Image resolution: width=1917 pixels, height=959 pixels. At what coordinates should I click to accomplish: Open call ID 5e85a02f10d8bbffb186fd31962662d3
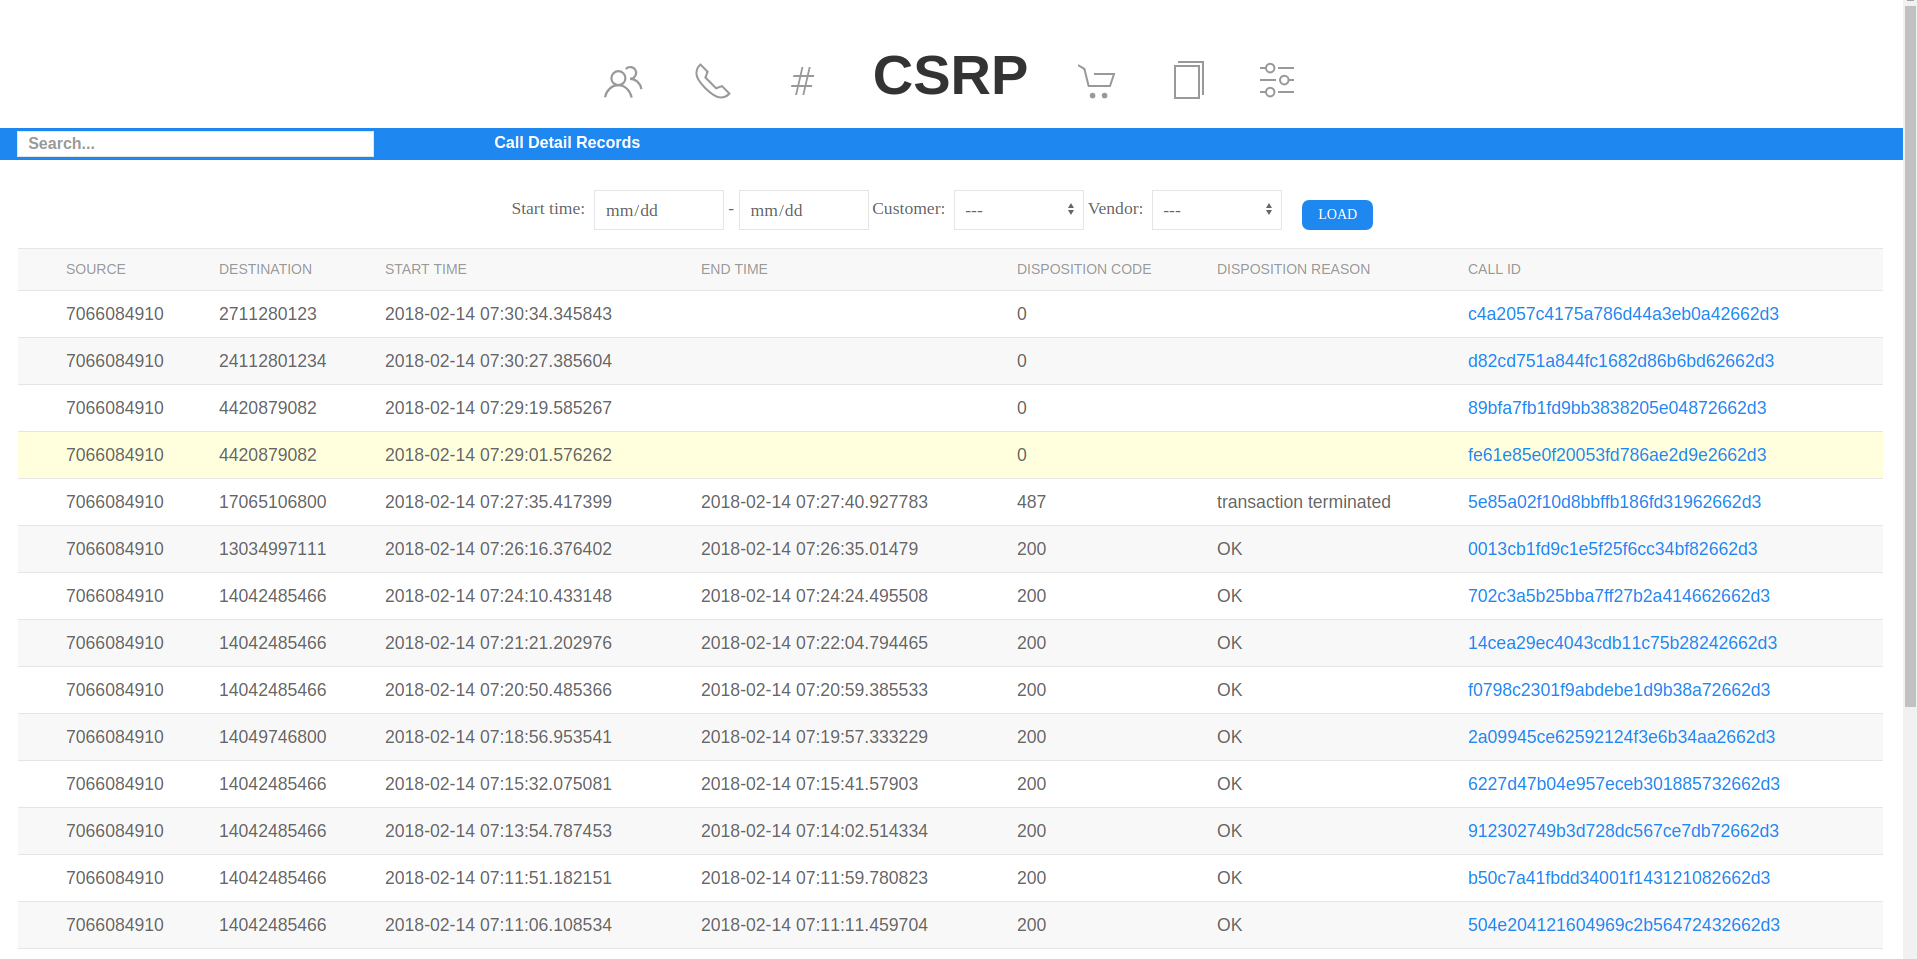[x=1613, y=502]
